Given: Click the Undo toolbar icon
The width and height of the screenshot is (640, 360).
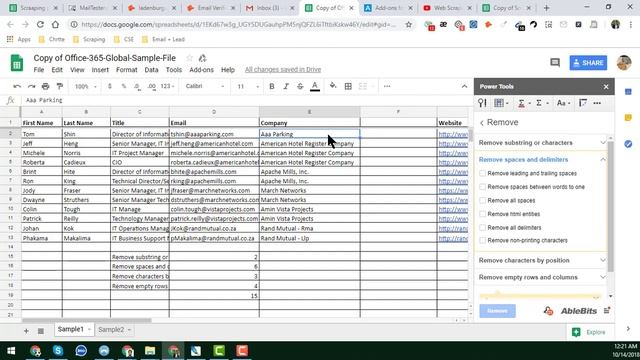Looking at the screenshot, I should [x=17, y=87].
